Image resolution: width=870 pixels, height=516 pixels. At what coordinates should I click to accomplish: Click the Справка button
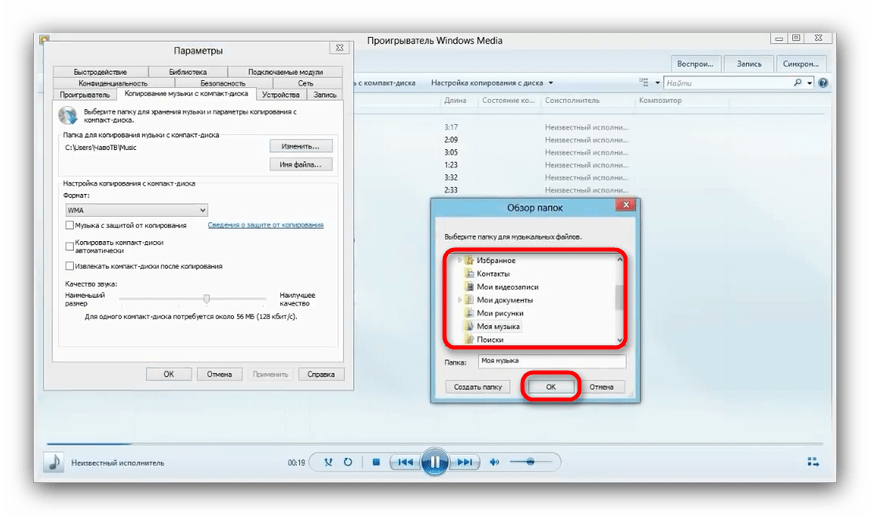(x=321, y=375)
